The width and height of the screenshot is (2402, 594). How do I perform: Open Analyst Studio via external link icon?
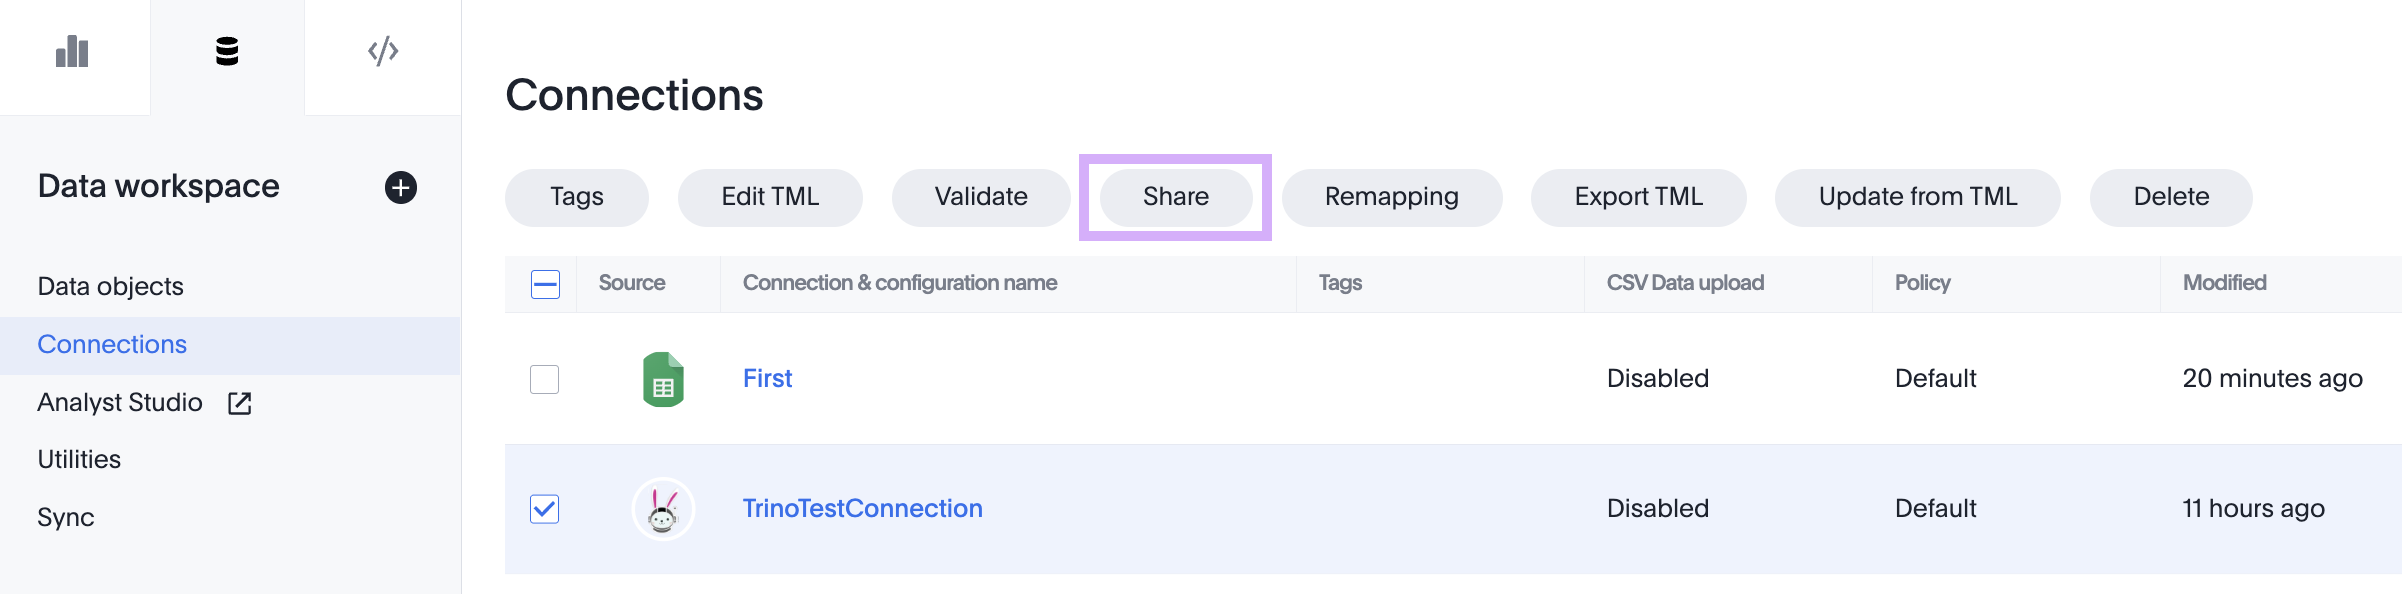pyautogui.click(x=240, y=403)
